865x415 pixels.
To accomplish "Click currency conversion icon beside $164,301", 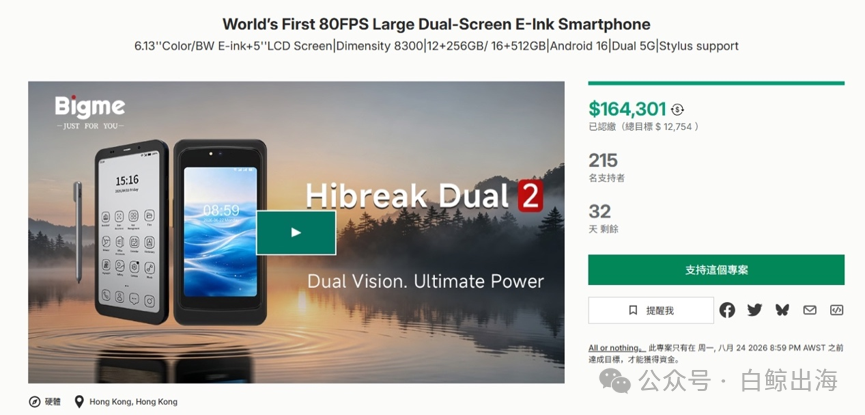I will point(677,109).
